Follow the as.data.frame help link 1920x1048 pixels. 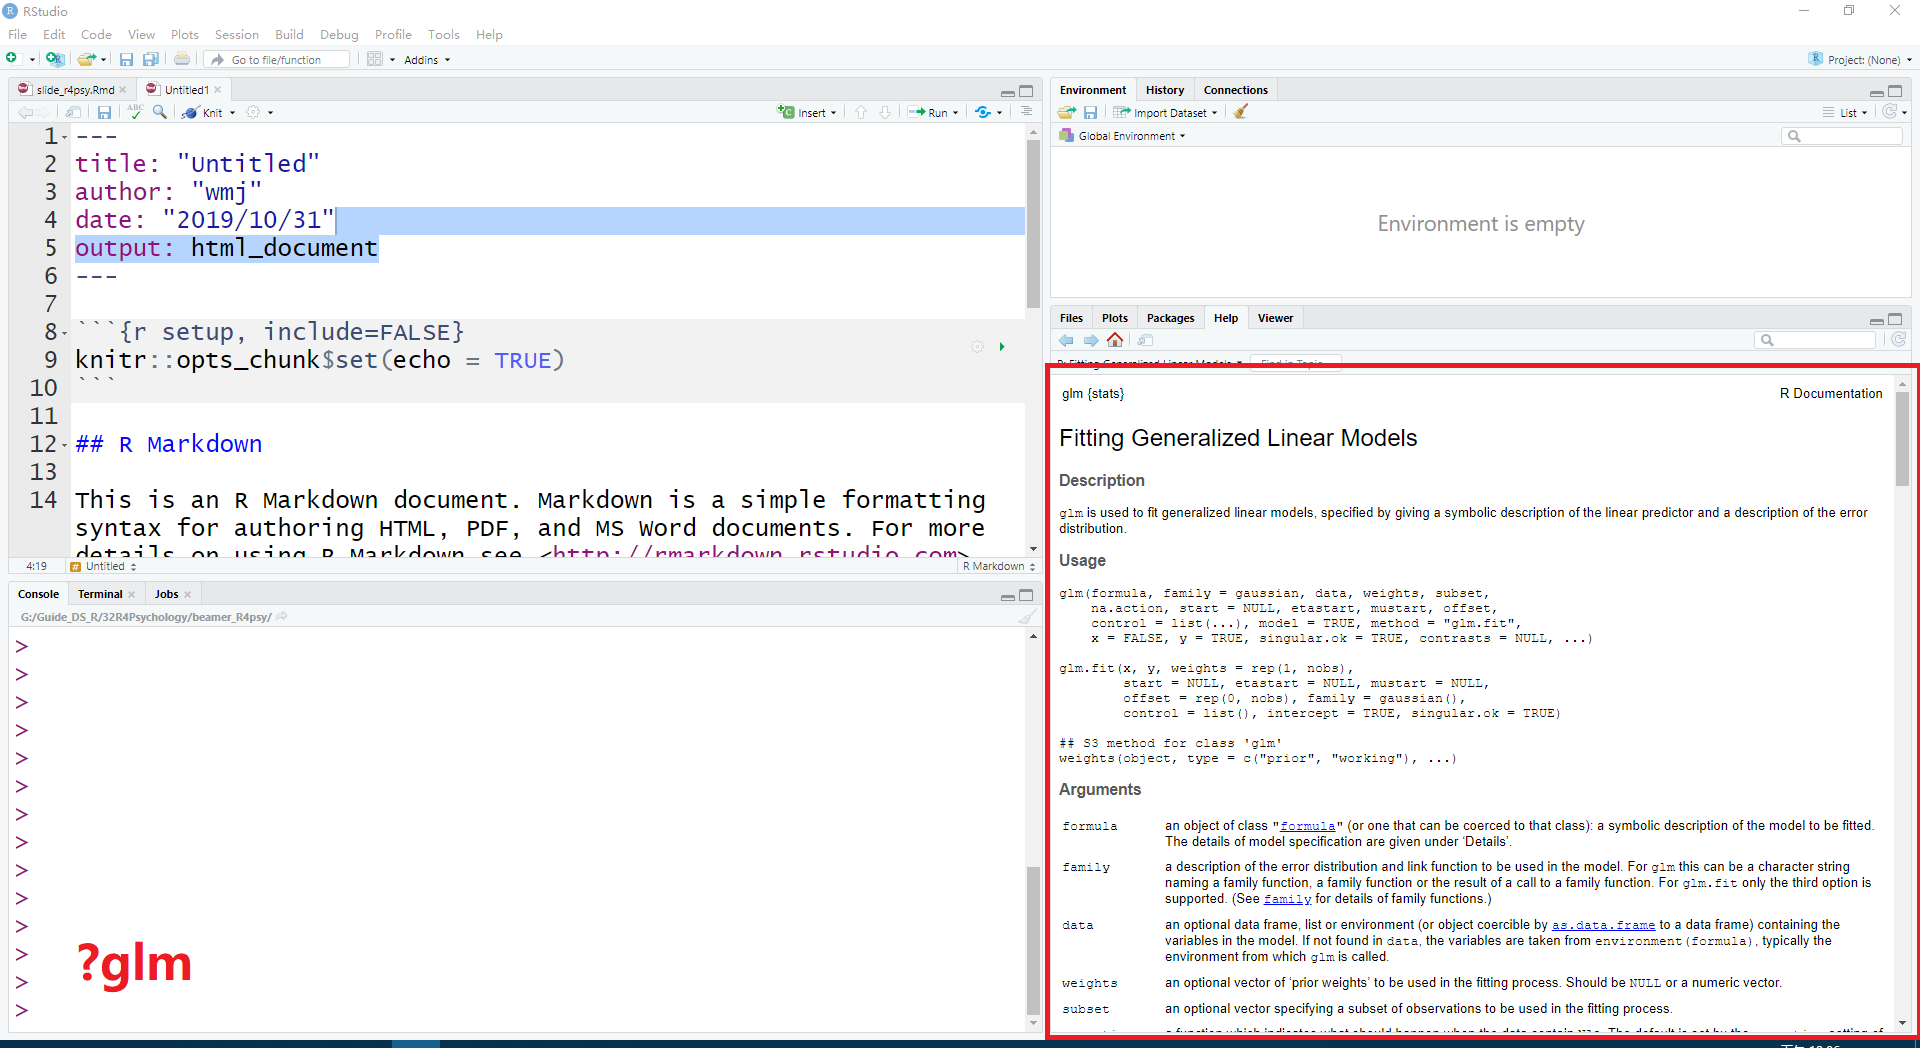point(1603,925)
